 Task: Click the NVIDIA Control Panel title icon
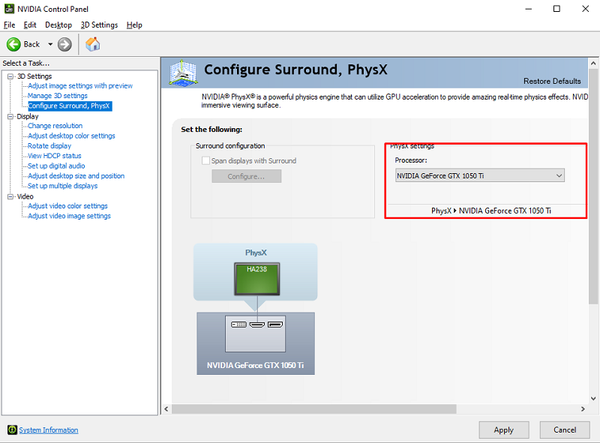click(9, 8)
